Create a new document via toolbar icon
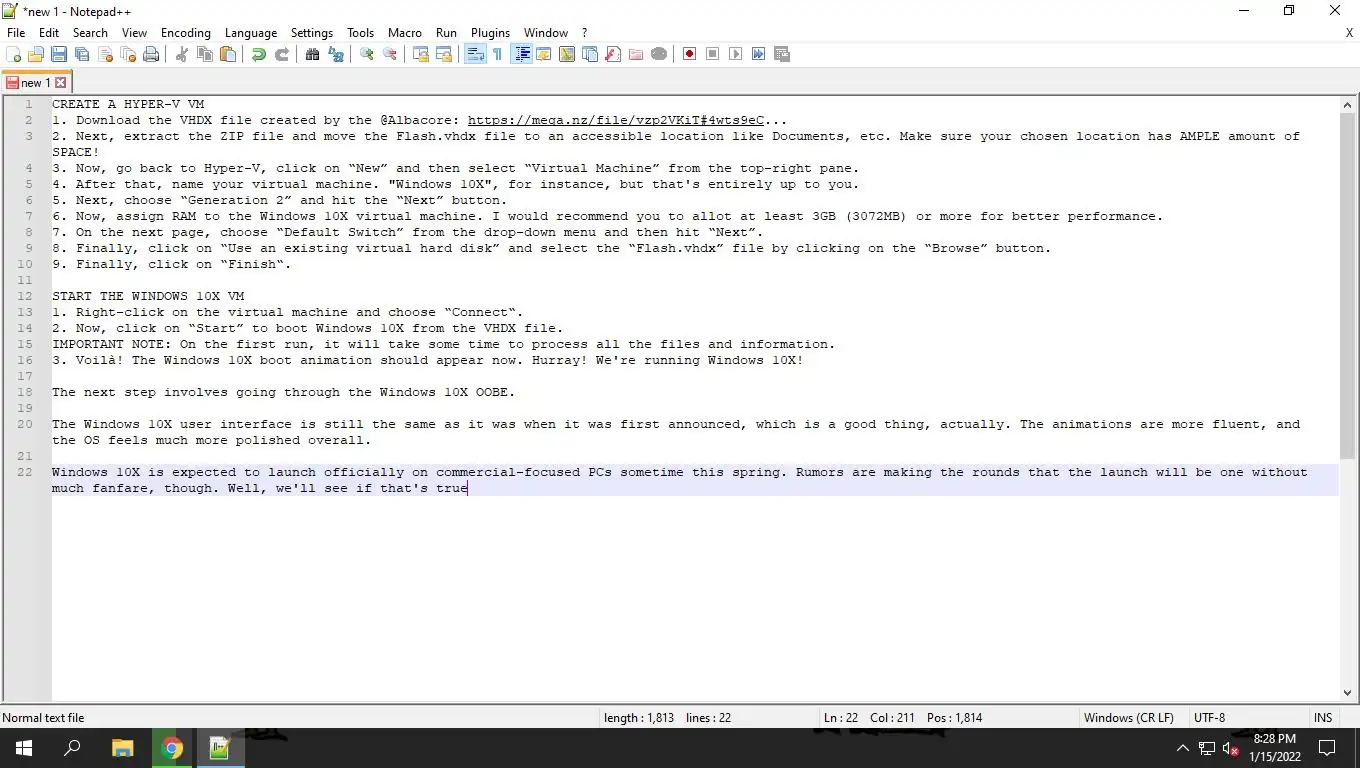The height and width of the screenshot is (768, 1360). point(13,54)
